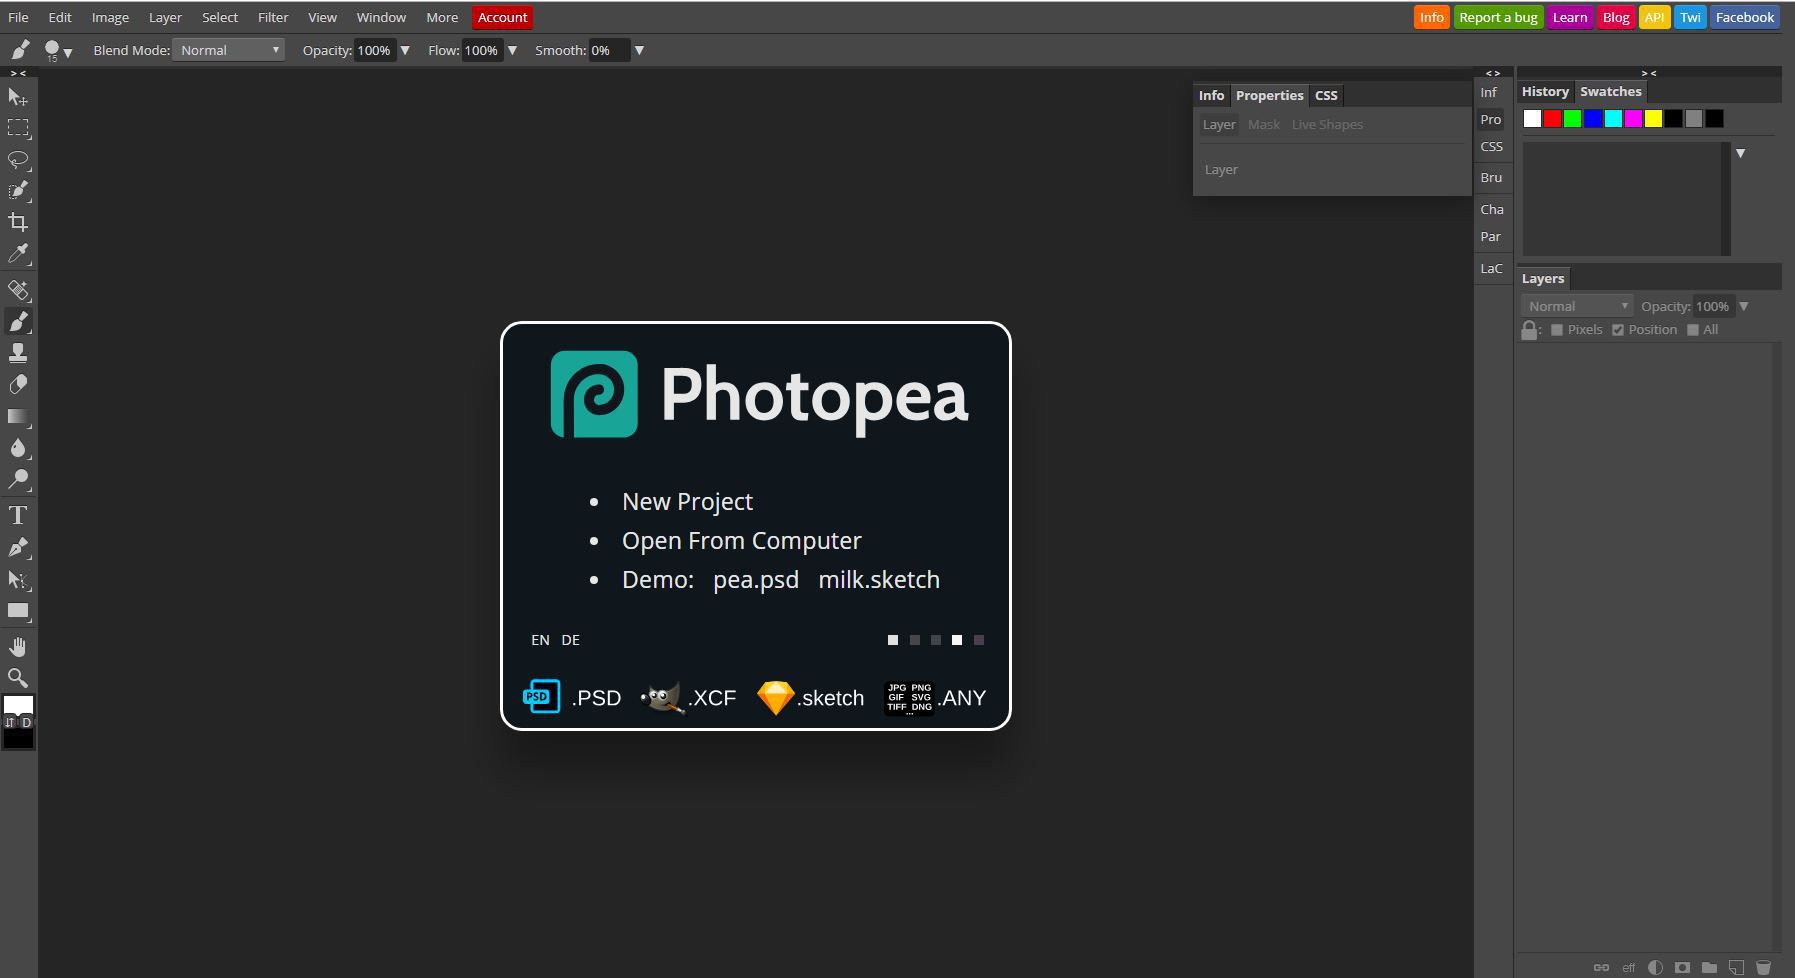Expand the Smooth slider arrow
This screenshot has width=1795, height=978.
click(639, 50)
